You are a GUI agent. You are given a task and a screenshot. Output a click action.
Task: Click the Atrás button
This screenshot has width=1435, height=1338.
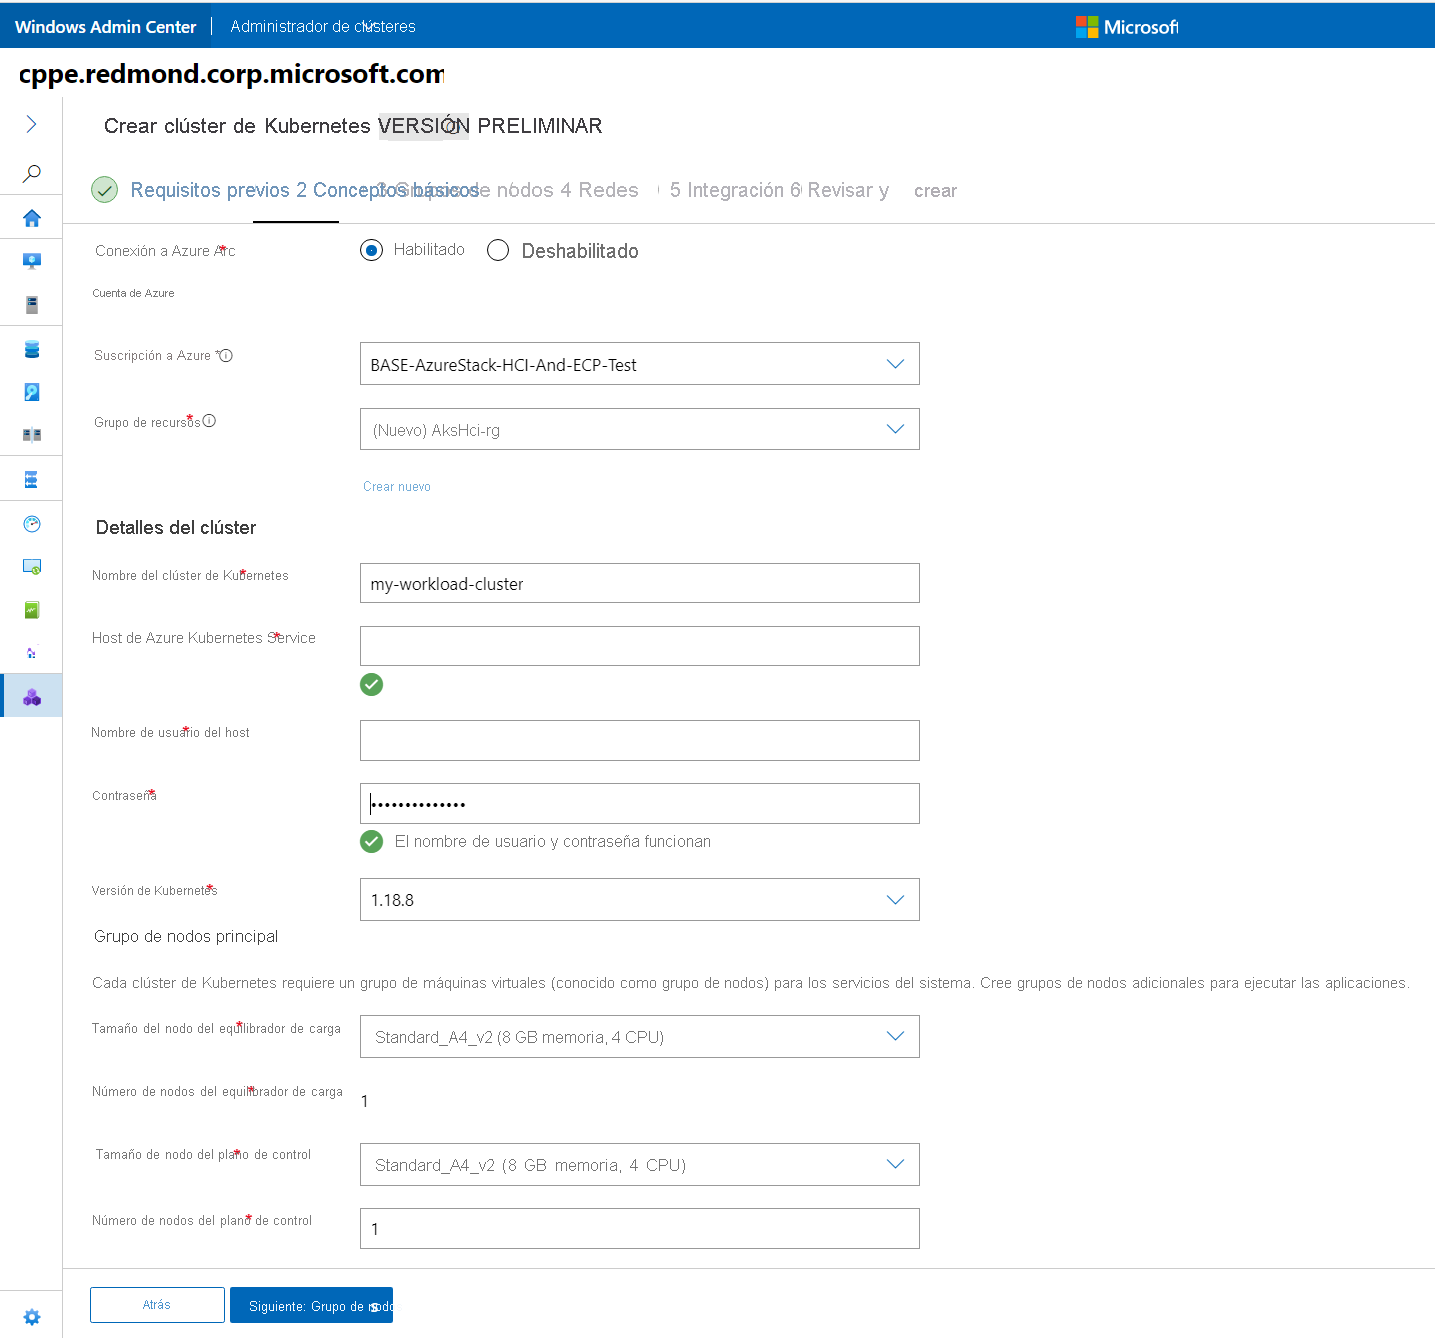157,1305
